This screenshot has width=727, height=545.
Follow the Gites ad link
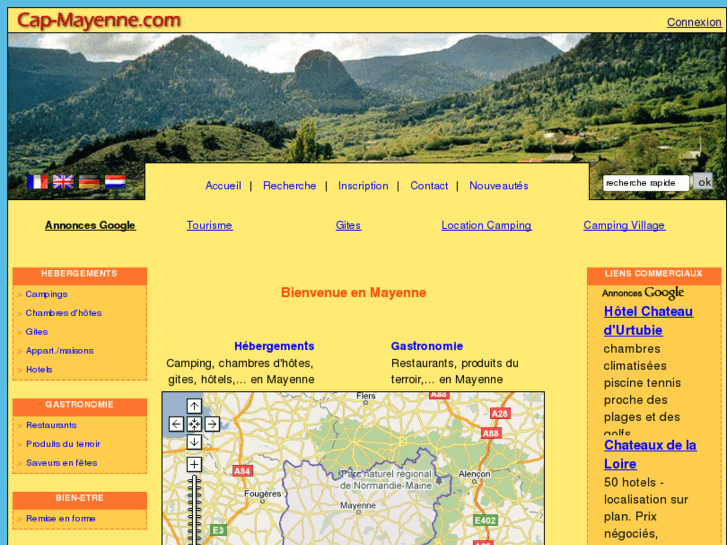click(x=348, y=225)
